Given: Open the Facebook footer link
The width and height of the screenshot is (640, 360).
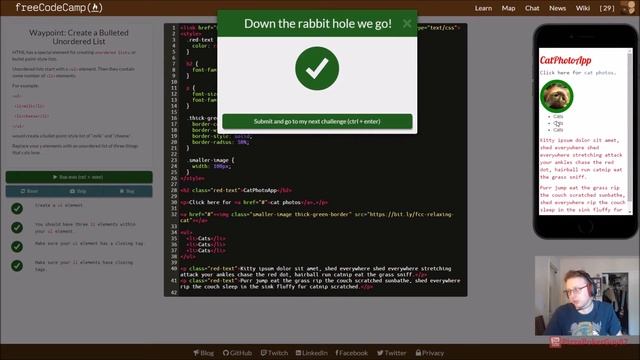Looking at the screenshot, I should [351, 353].
